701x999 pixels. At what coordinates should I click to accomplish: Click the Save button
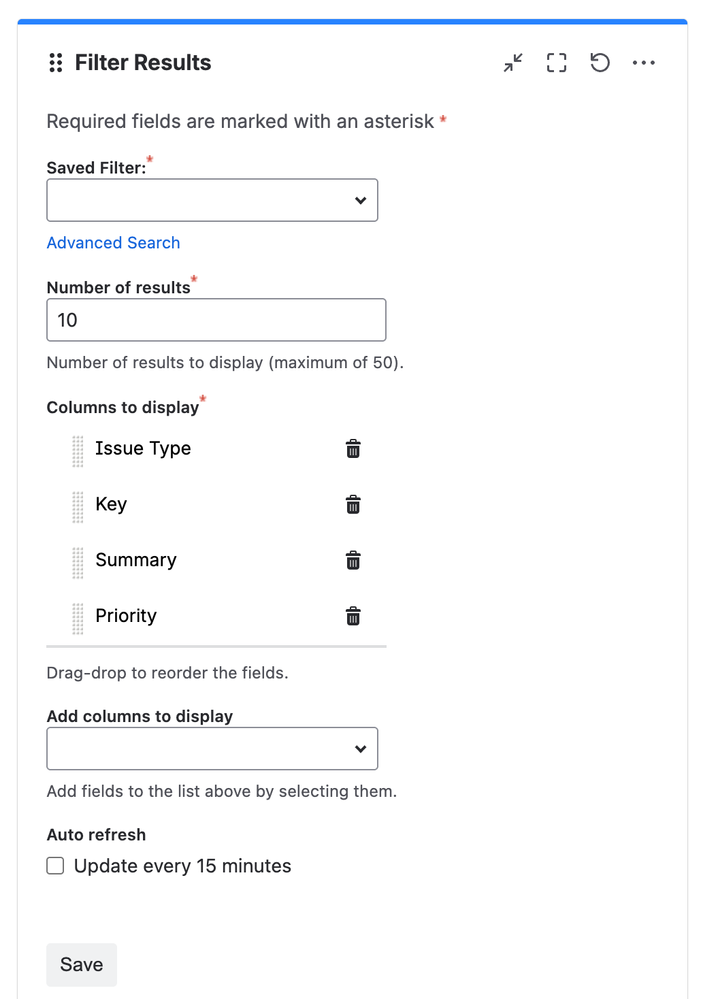point(81,965)
